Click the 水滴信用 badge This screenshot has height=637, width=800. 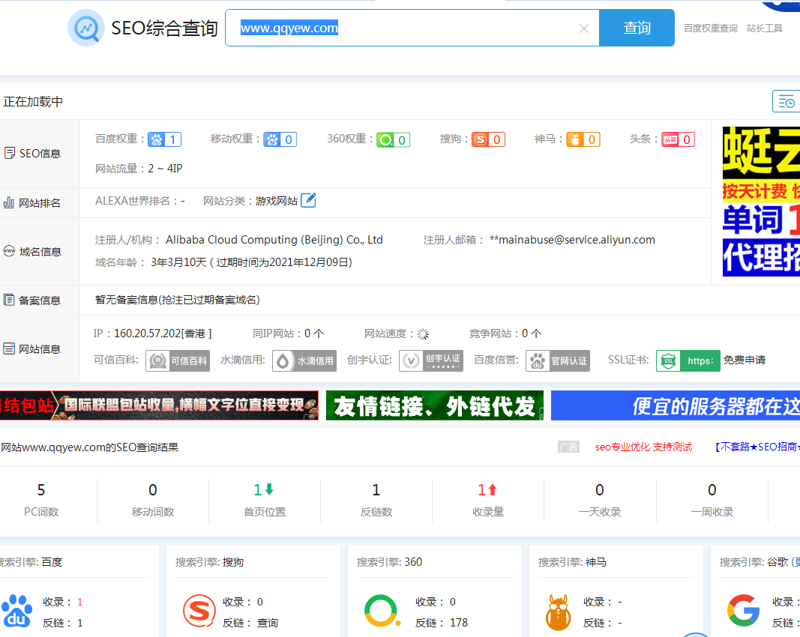click(x=304, y=361)
